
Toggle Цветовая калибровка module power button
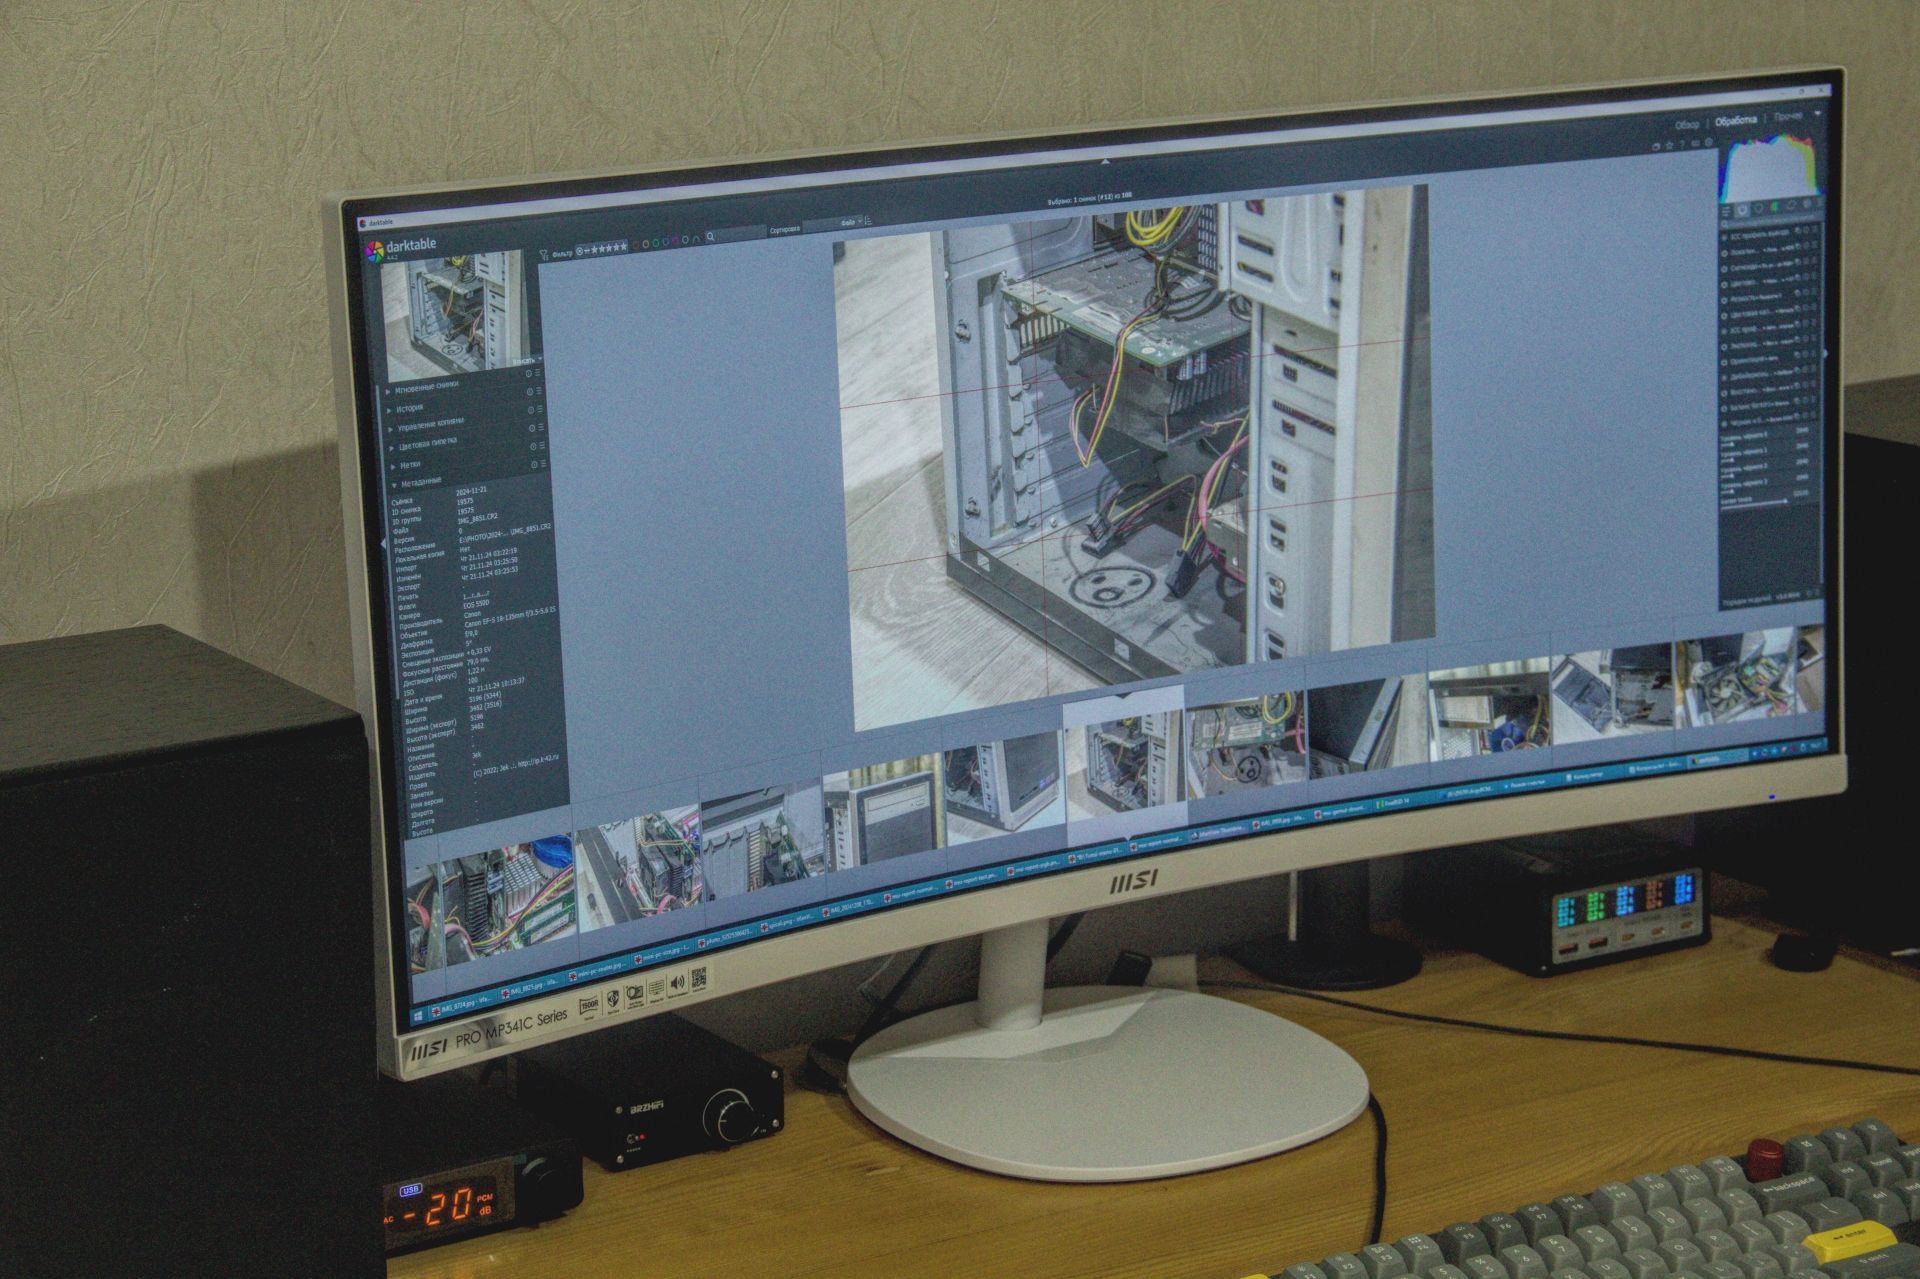[1724, 315]
